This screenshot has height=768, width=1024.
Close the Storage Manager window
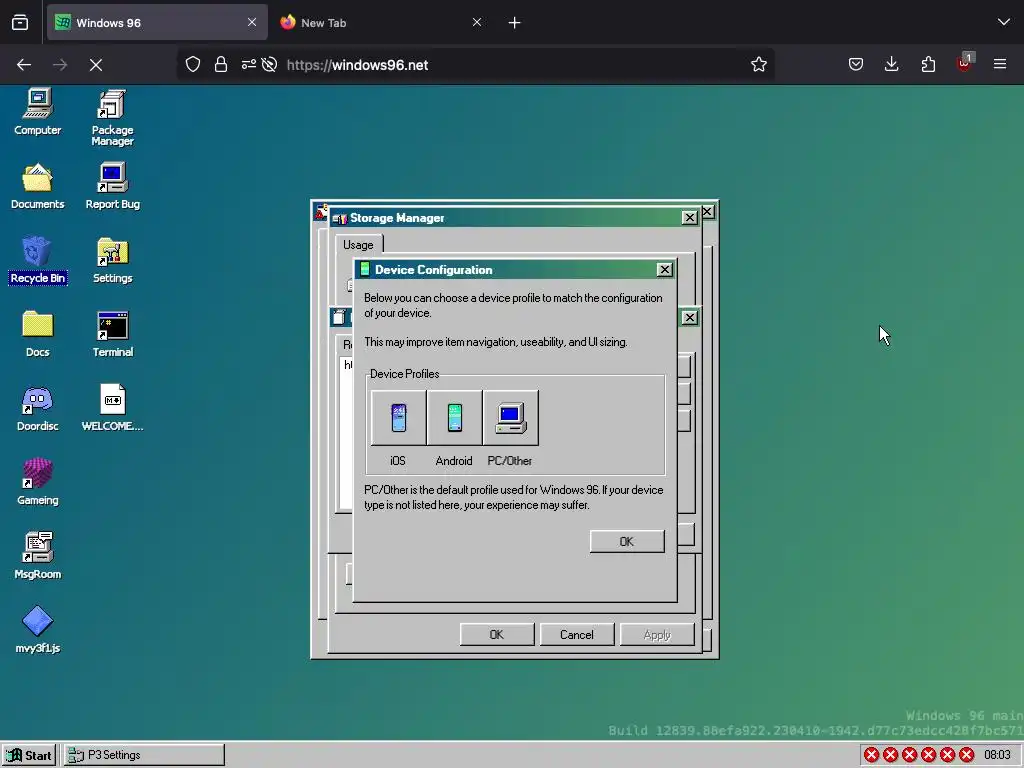click(x=689, y=218)
